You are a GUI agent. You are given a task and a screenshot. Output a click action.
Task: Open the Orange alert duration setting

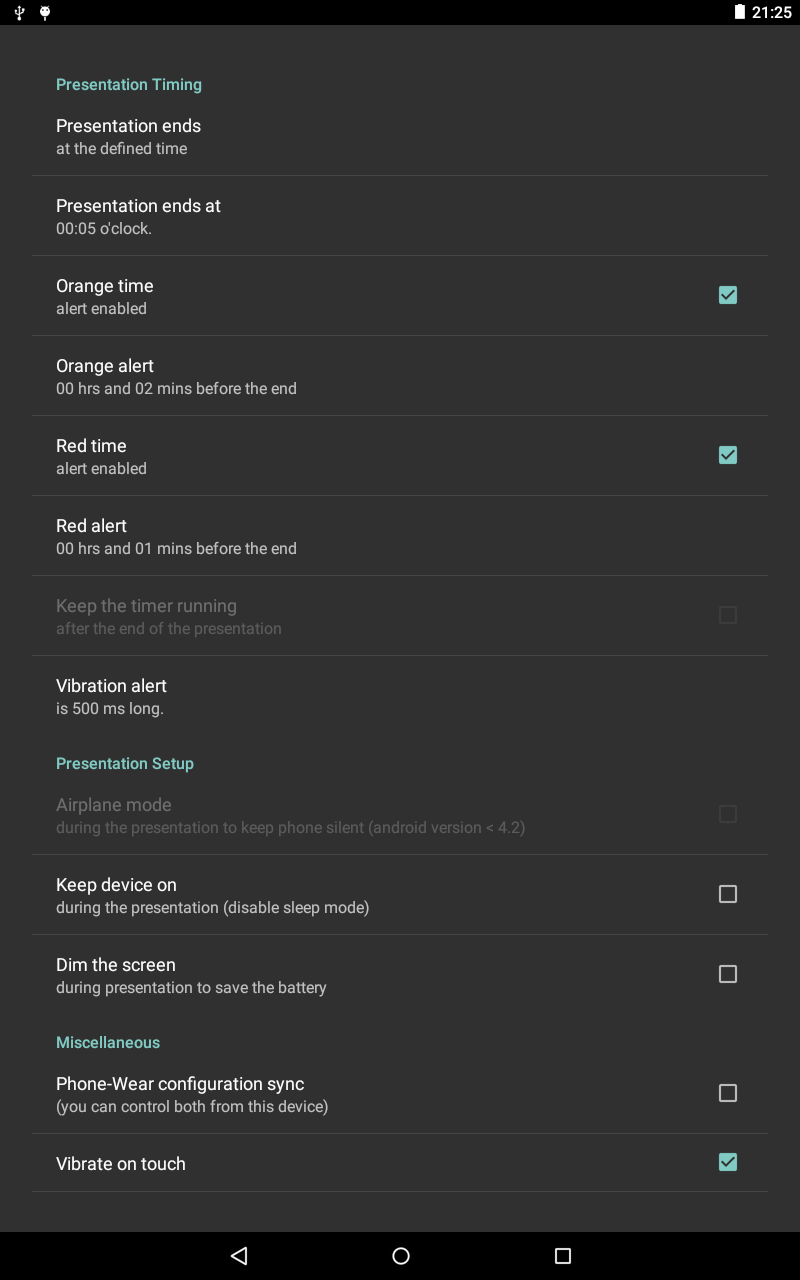400,376
